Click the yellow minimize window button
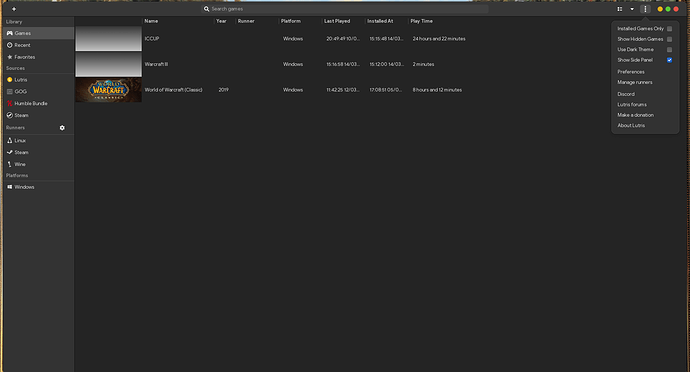This screenshot has width=690, height=372. pyautogui.click(x=660, y=9)
